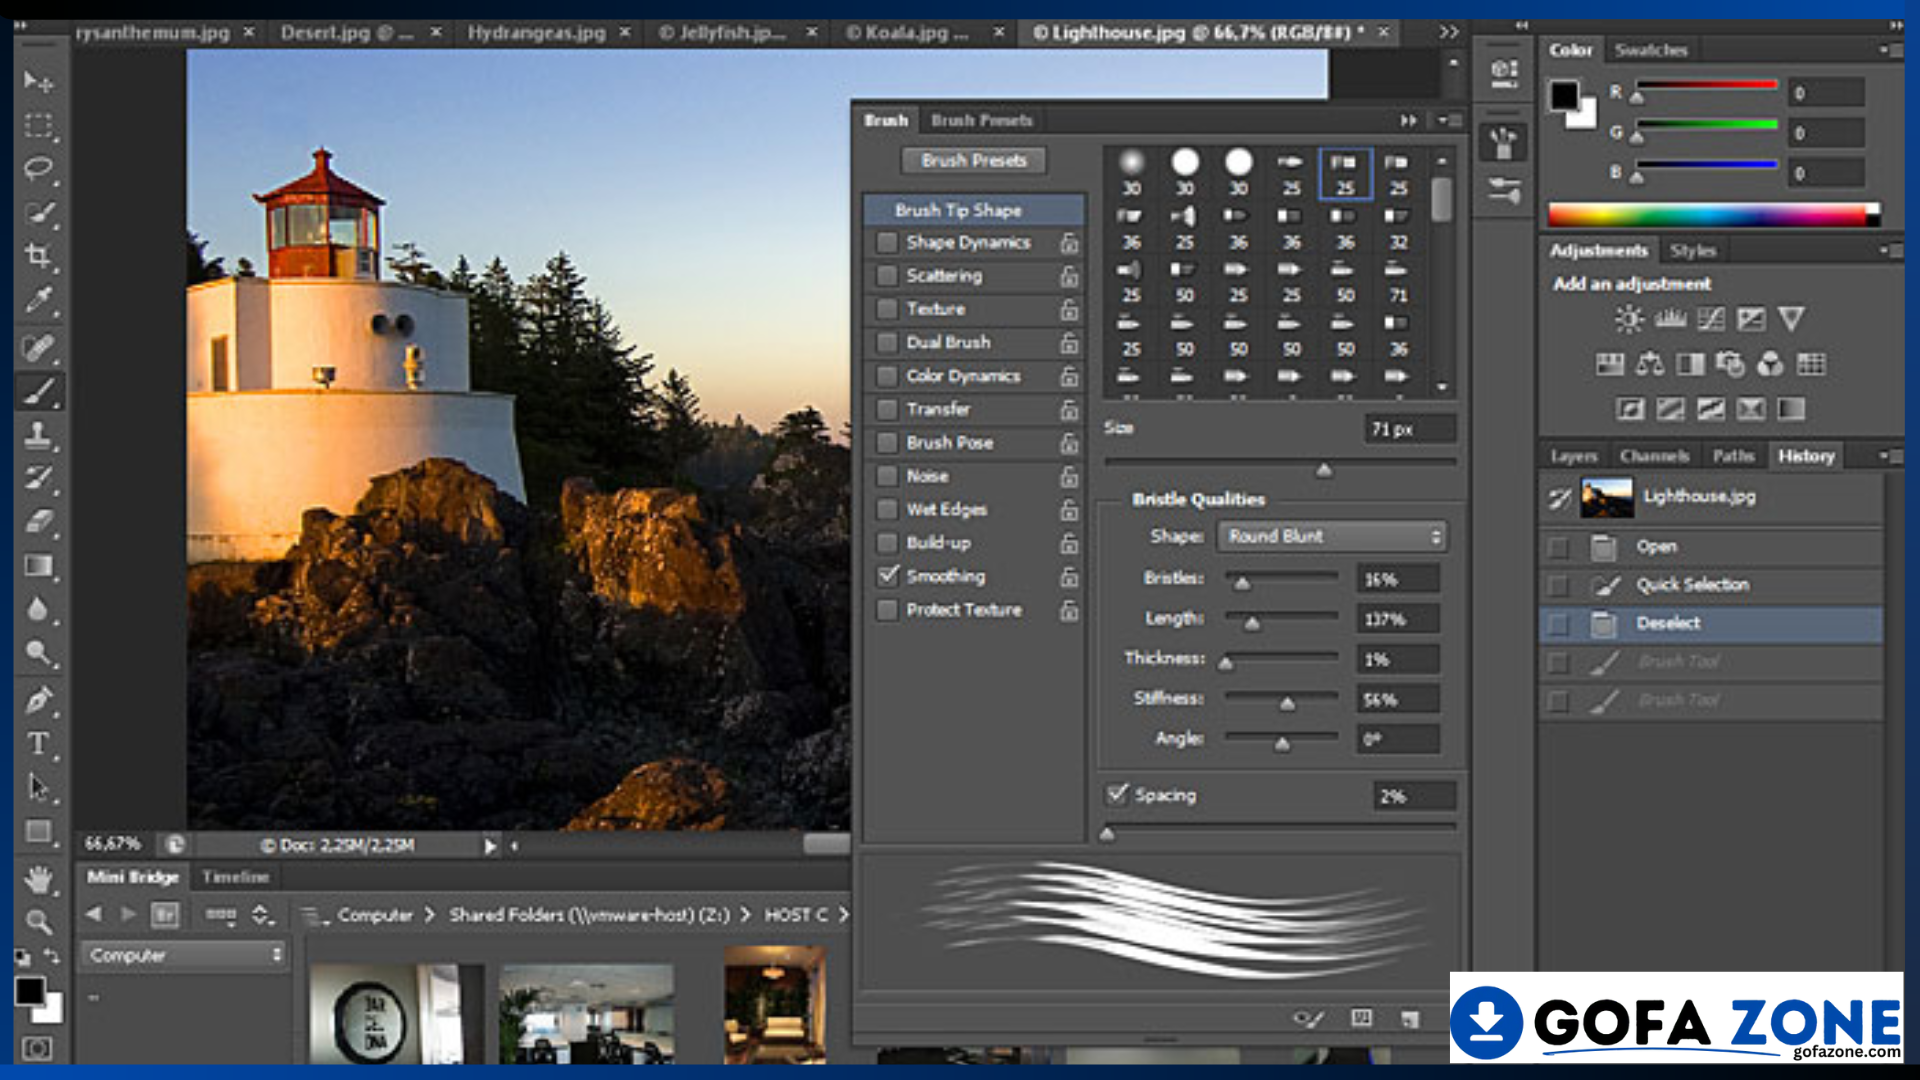Select the Lasso tool
Image resolution: width=1920 pixels, height=1080 pixels.
click(x=38, y=168)
